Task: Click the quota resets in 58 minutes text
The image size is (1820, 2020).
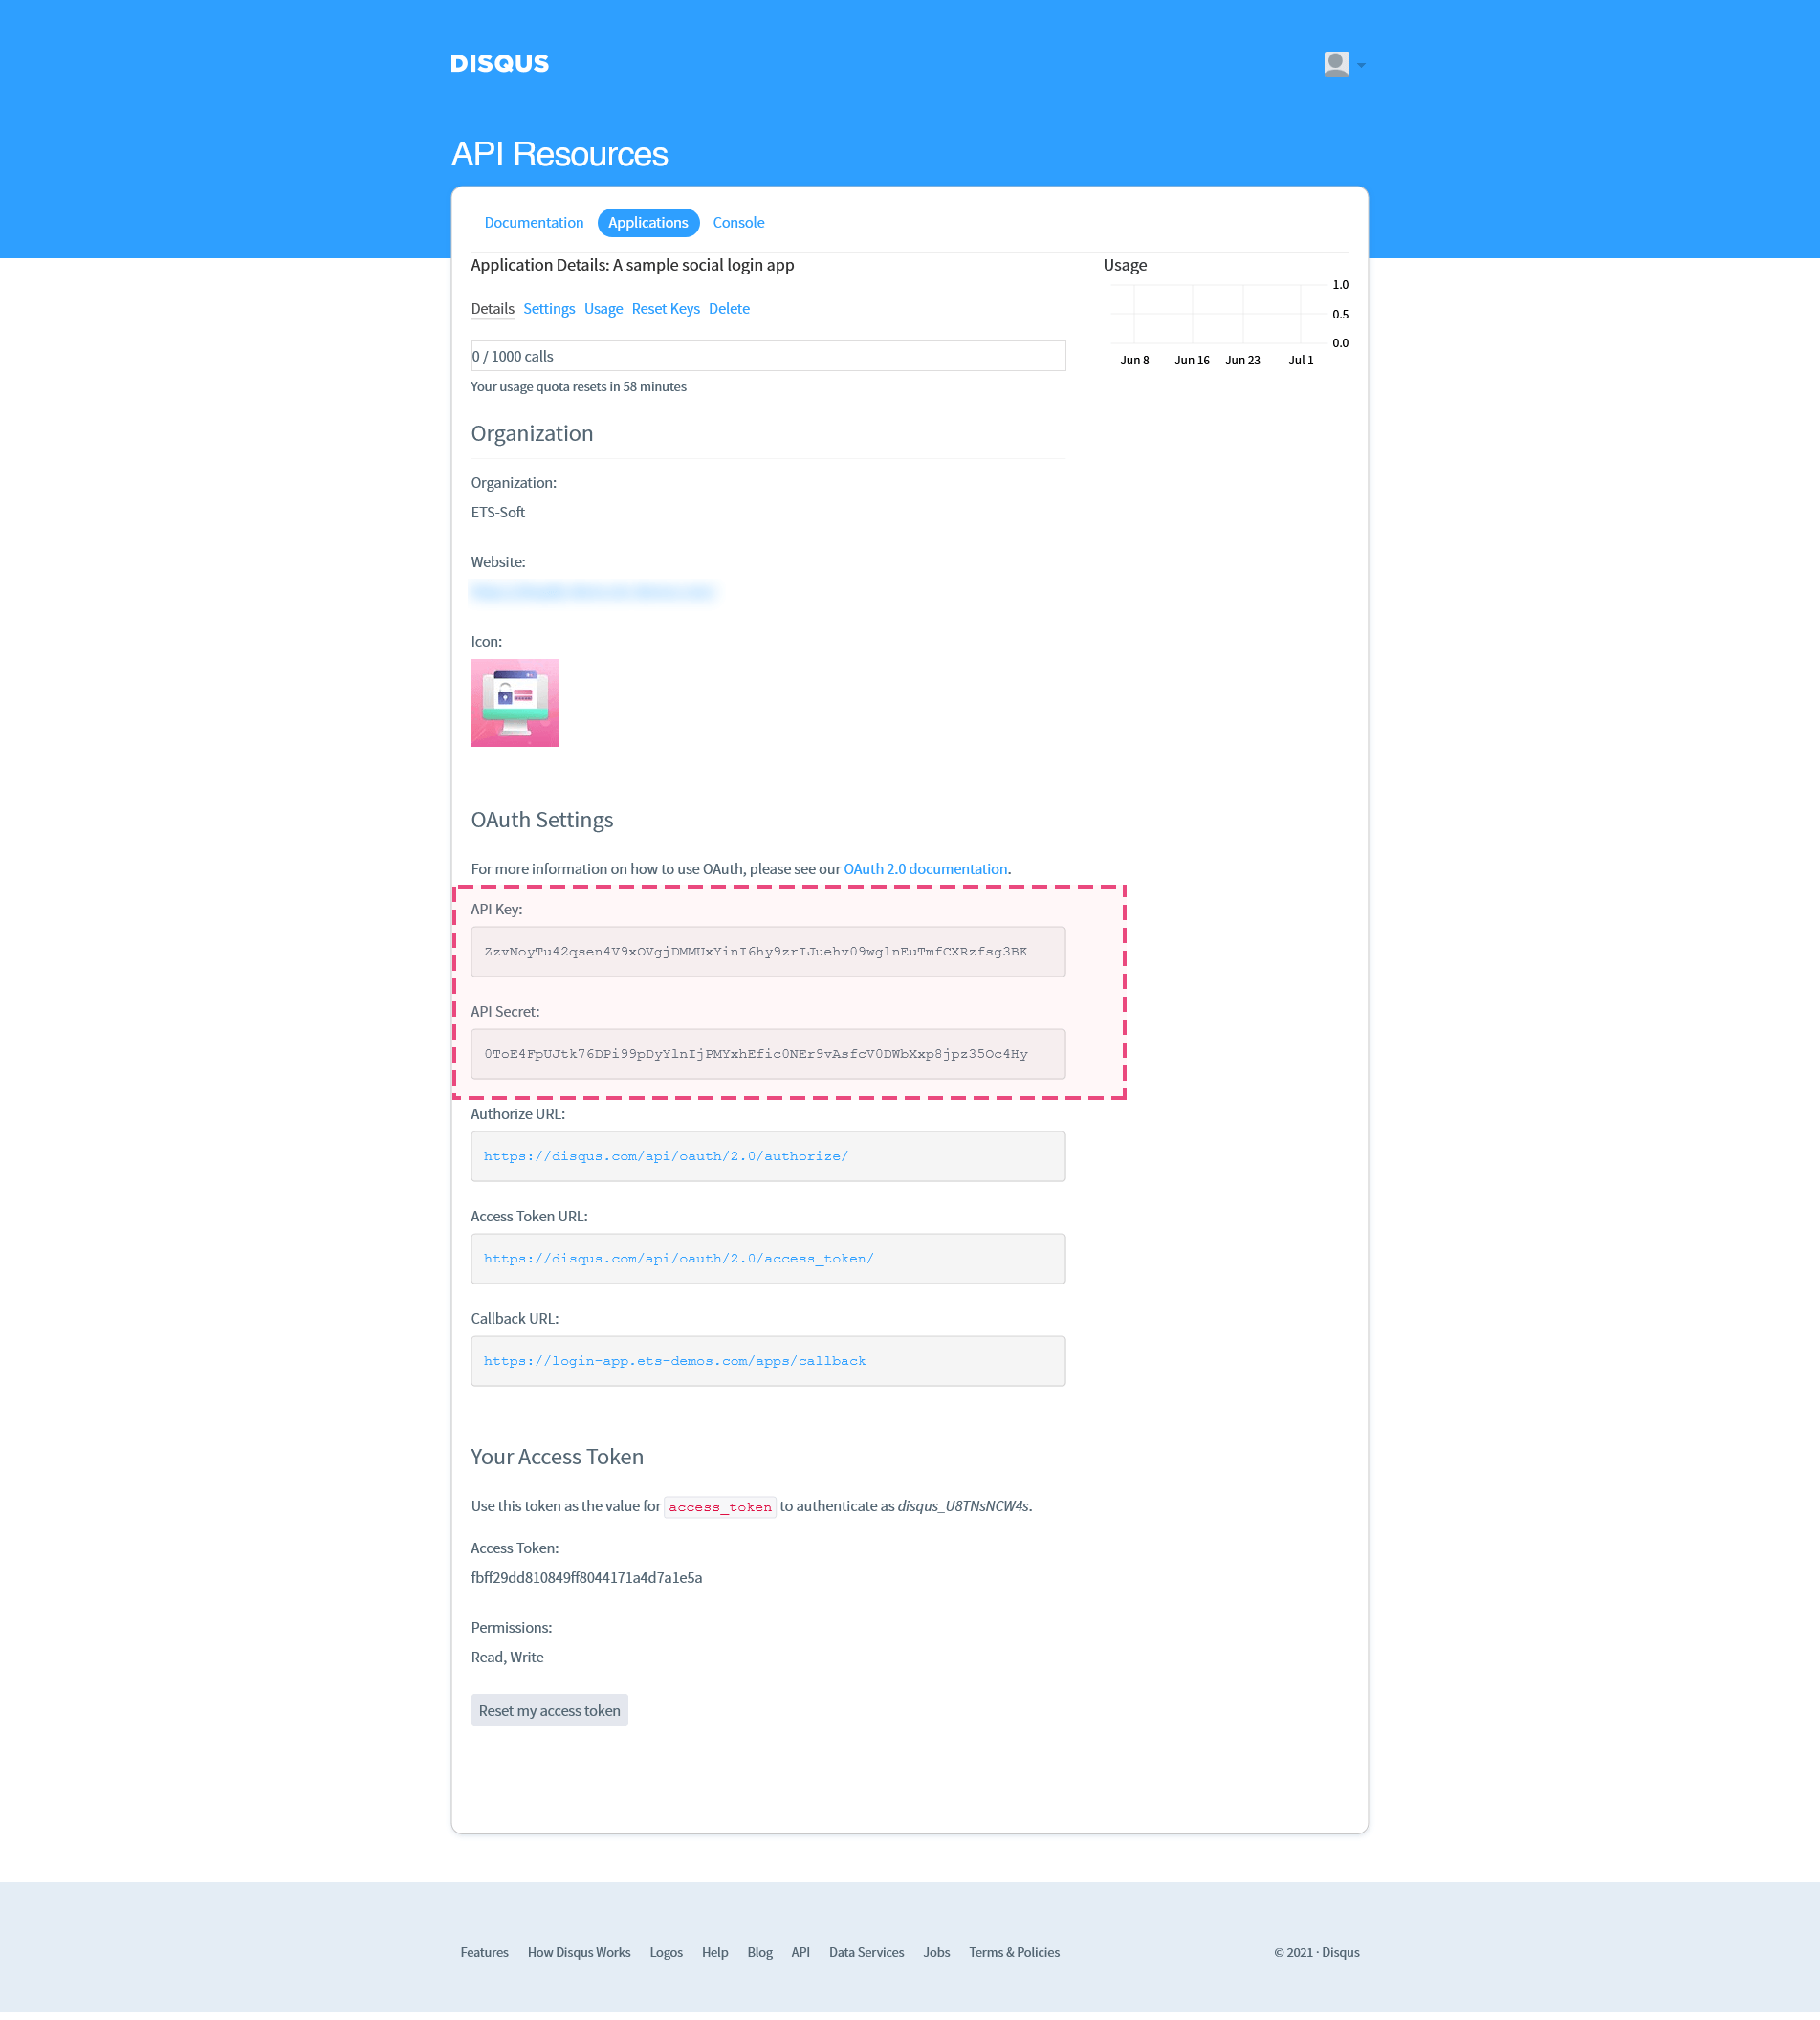Action: pos(578,386)
